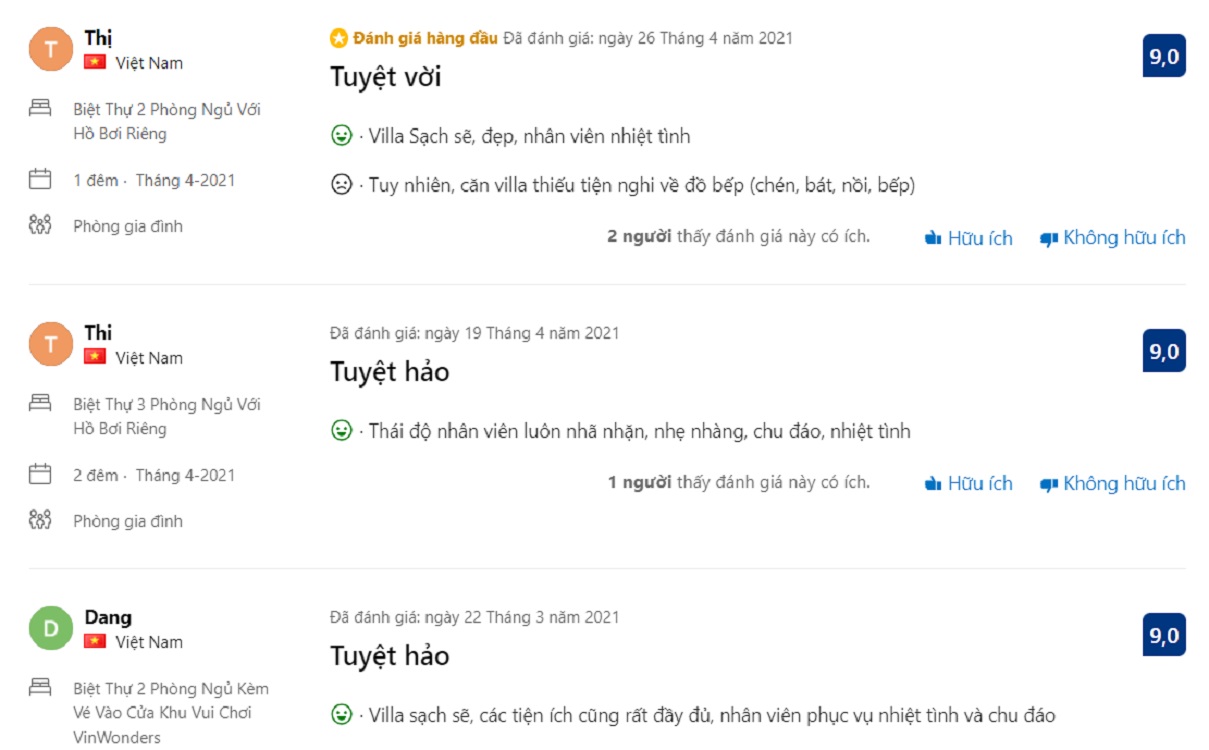Click the Biệt Thự 2 Phòng Ngủ Với Hồ Bơi Riêng text
The height and width of the screenshot is (750, 1209).
[166, 121]
